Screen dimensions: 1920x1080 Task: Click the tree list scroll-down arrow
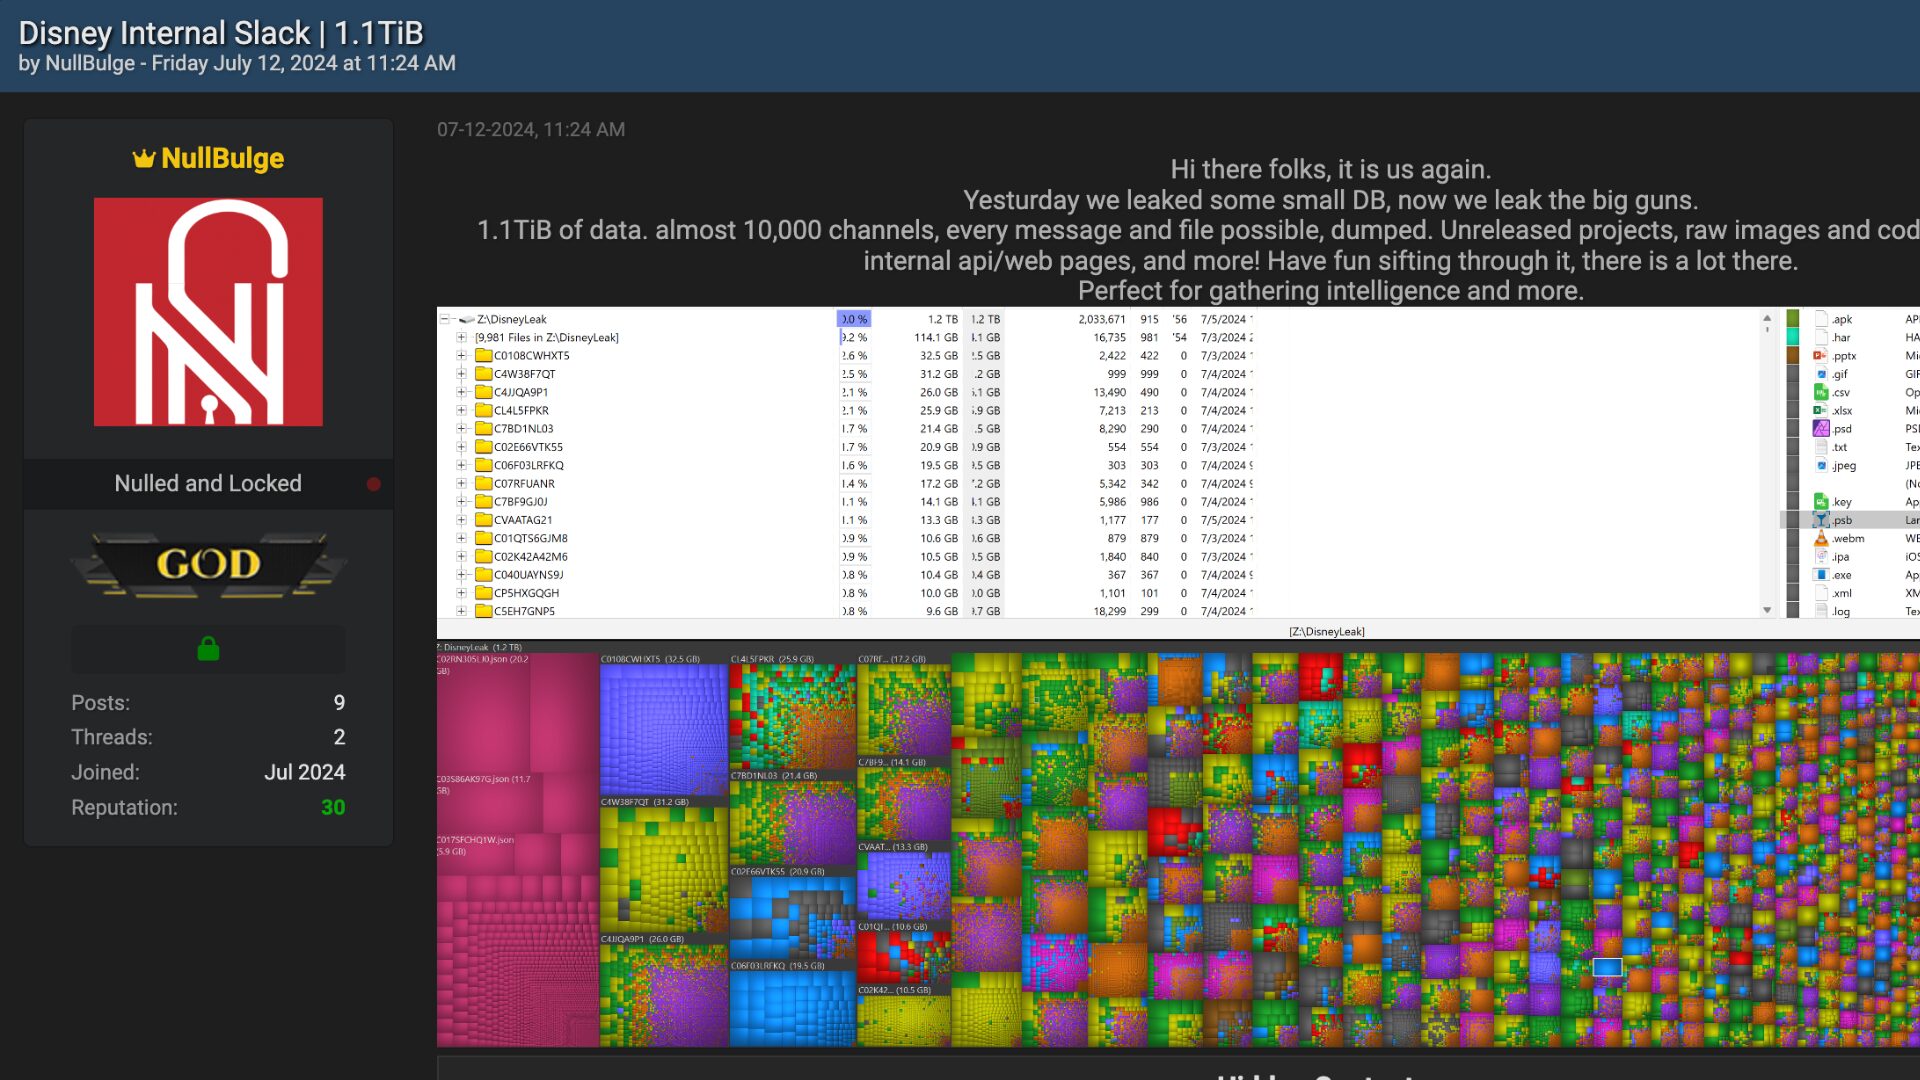1767,610
